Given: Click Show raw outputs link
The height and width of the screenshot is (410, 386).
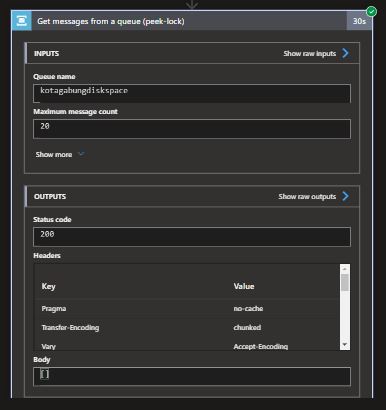Looking at the screenshot, I should [307, 196].
